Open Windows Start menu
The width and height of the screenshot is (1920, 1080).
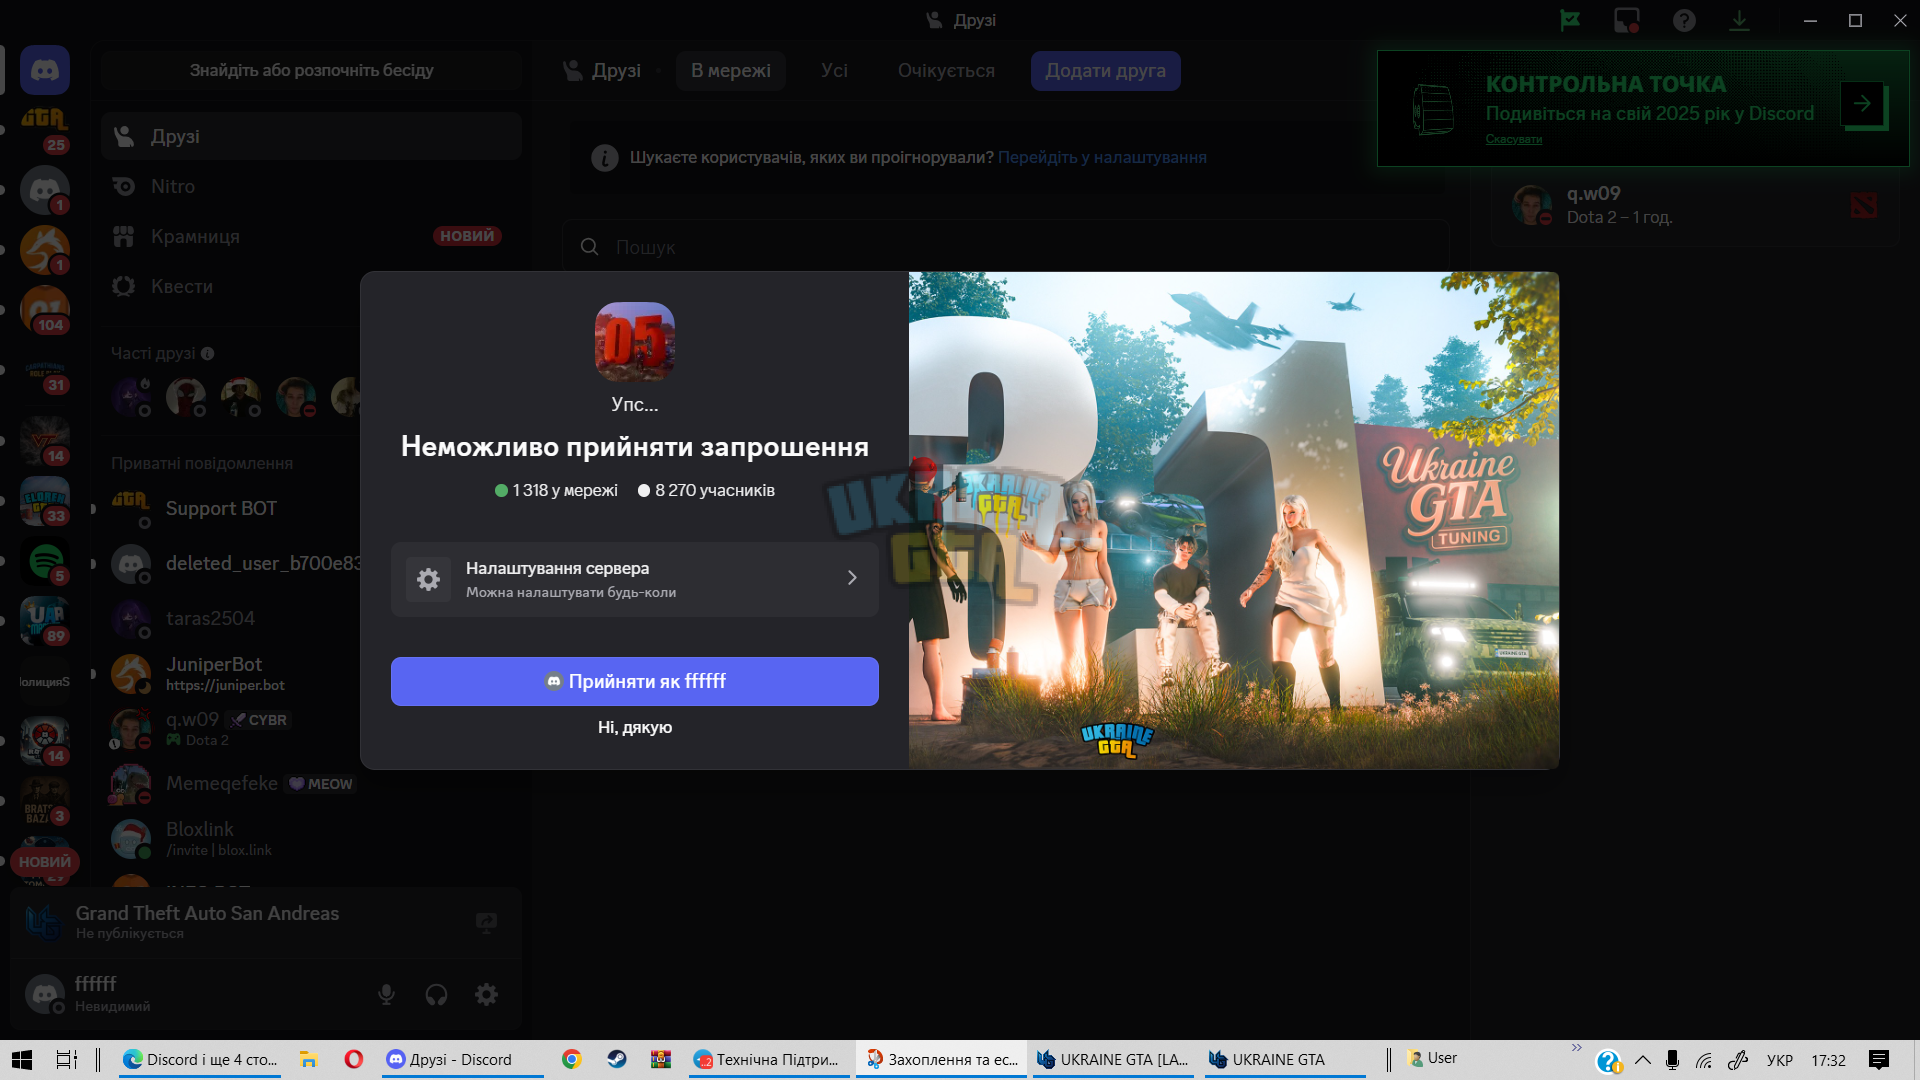[x=22, y=1059]
